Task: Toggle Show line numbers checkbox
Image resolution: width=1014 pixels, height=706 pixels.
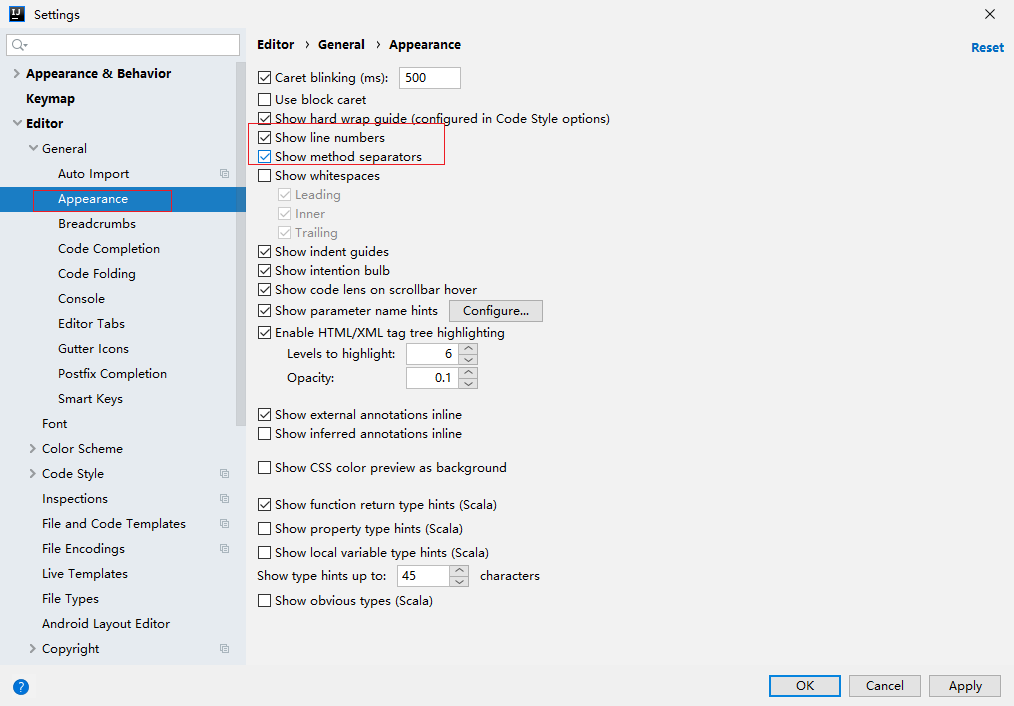Action: (x=264, y=137)
